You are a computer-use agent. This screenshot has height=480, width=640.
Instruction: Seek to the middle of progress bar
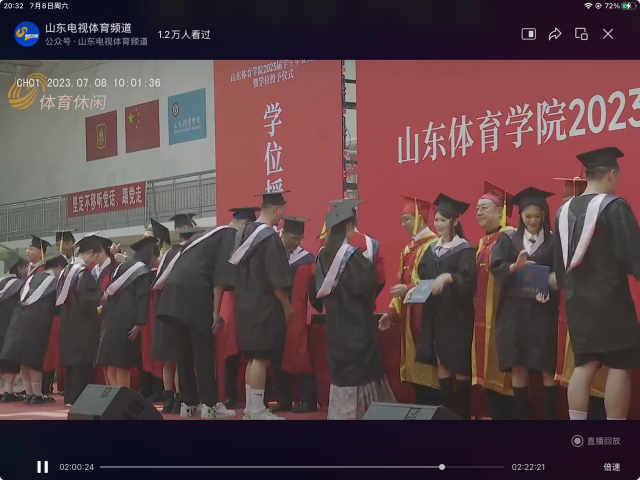click(302, 467)
